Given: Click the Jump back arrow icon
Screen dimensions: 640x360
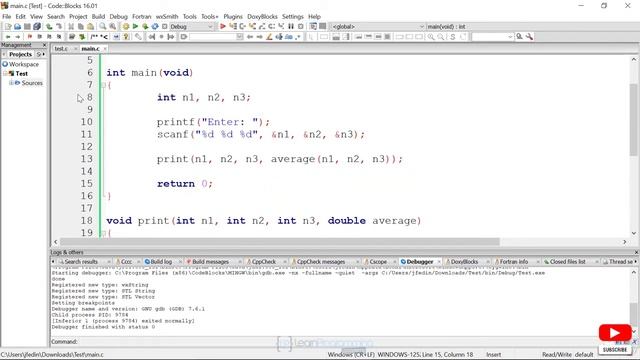Looking at the screenshot, I should 8,37.
